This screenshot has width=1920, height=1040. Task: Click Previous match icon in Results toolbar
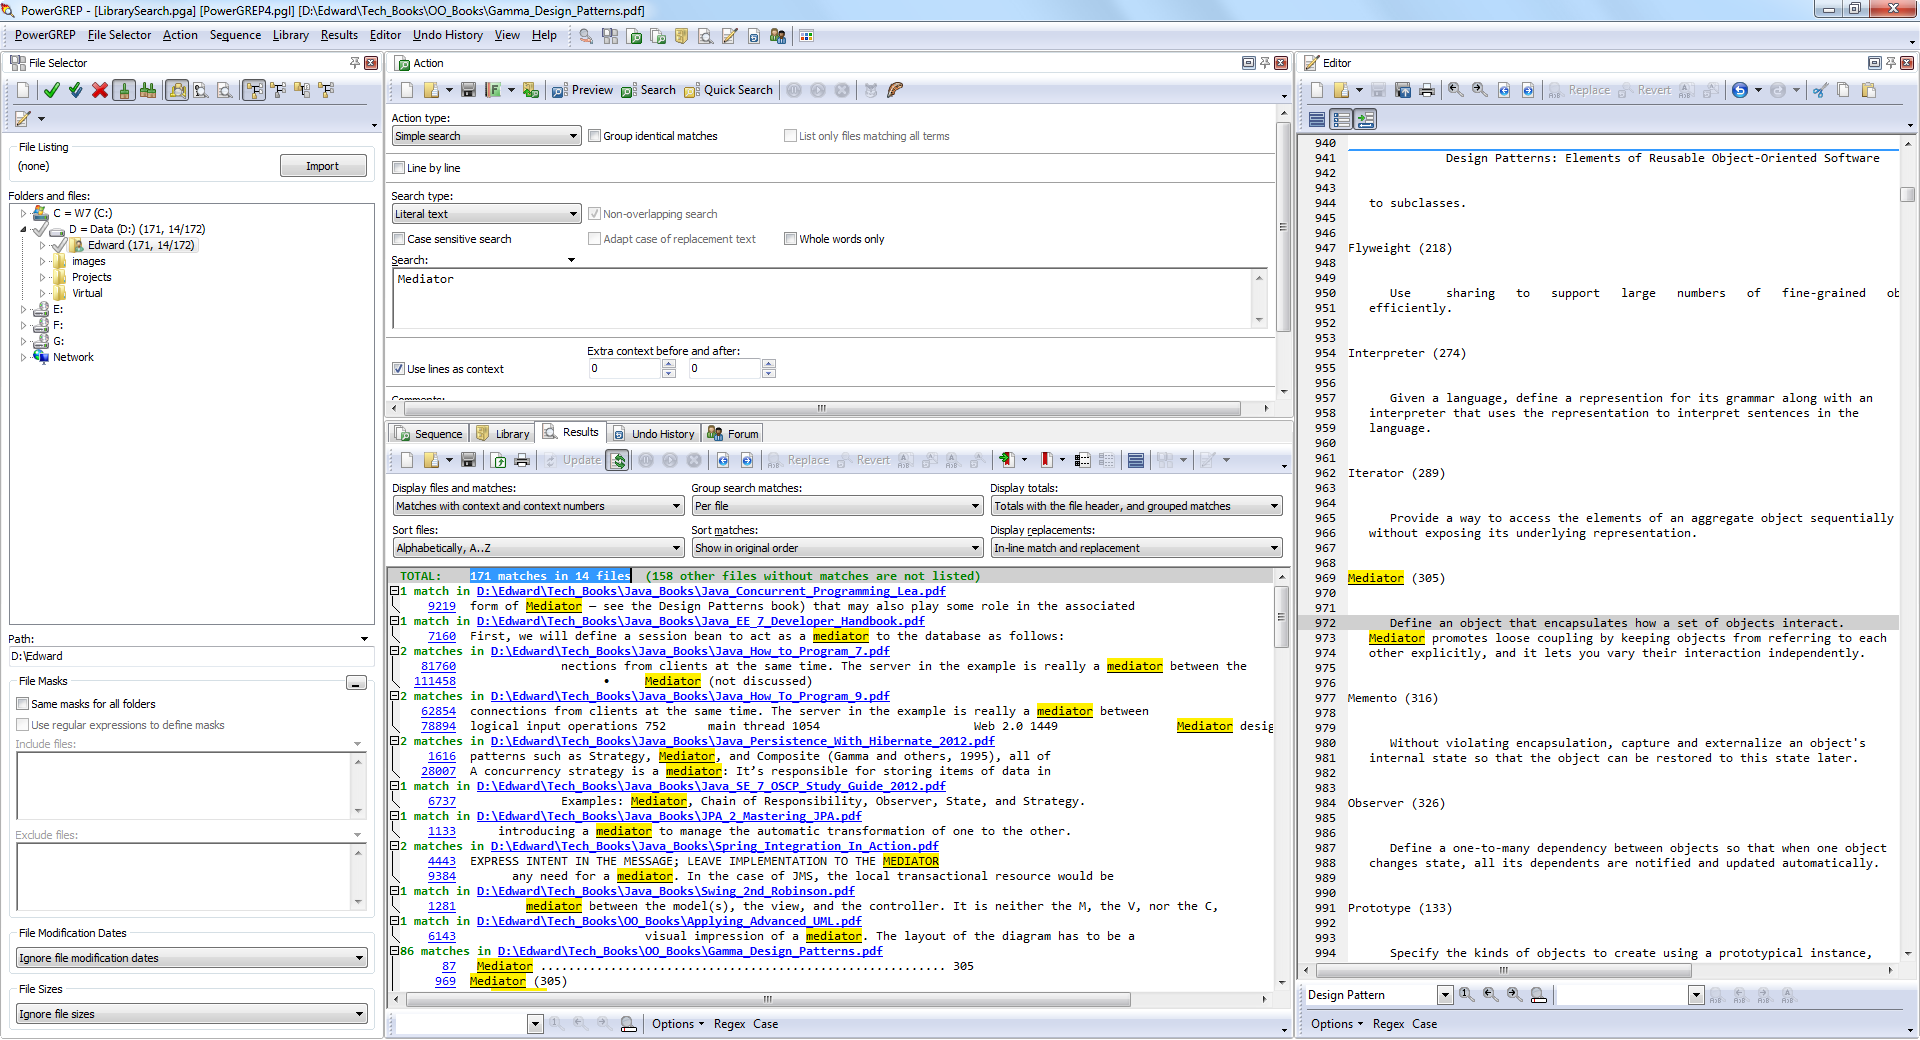tap(723, 460)
